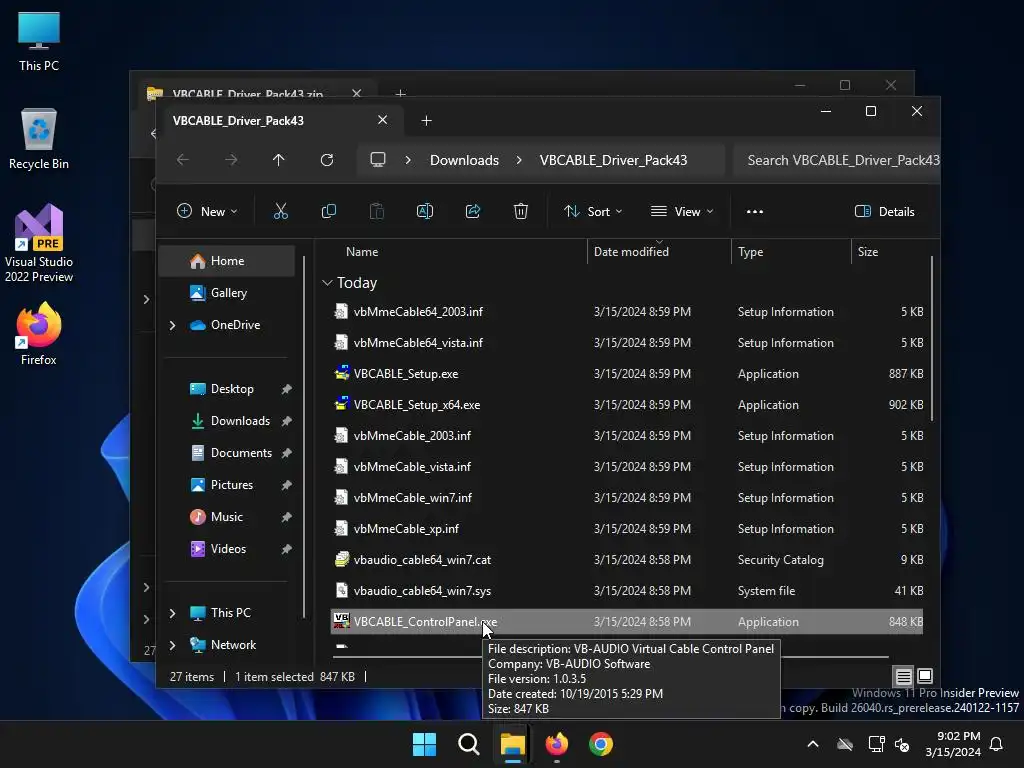Go up one folder level with the up arrow
This screenshot has width=1024, height=768.
pyautogui.click(x=278, y=160)
